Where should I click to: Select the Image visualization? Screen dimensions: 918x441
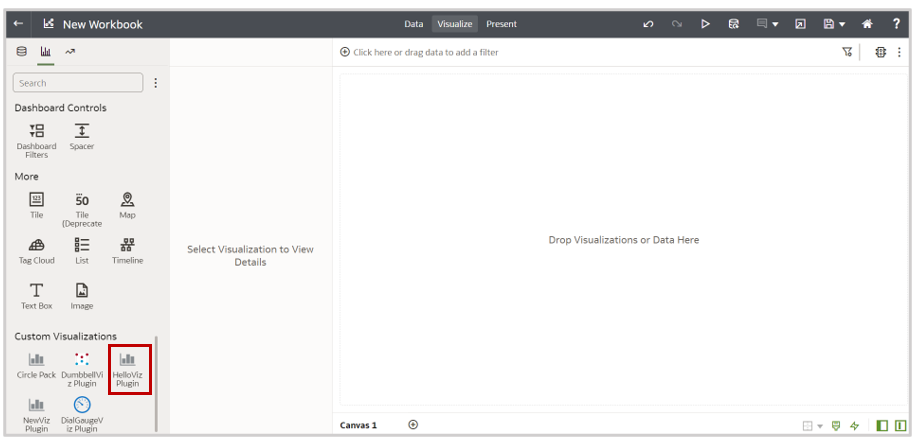click(x=82, y=296)
